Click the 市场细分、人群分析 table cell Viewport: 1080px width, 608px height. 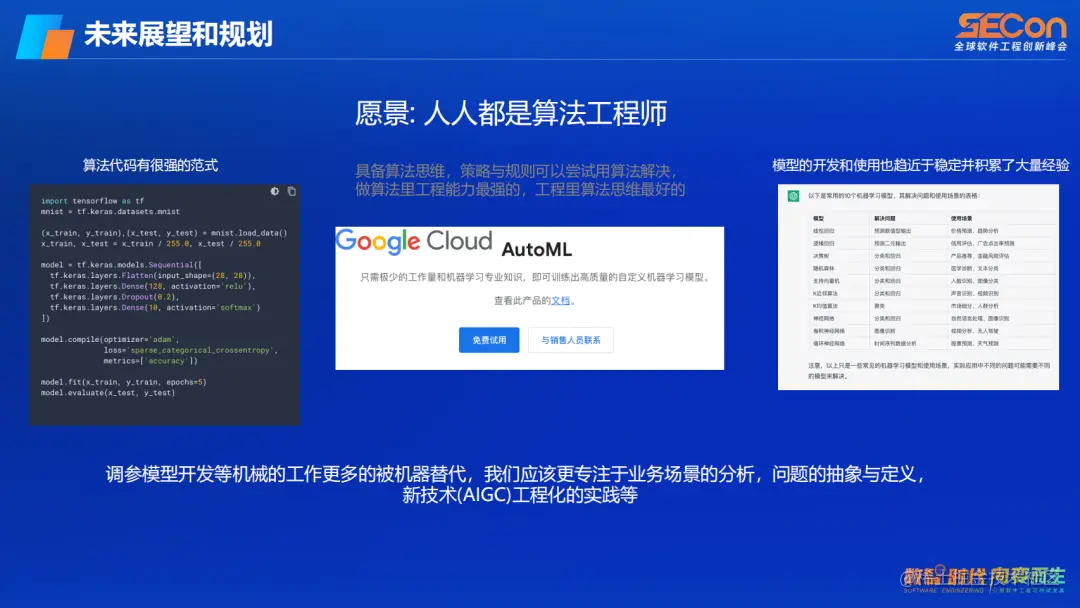tap(975, 306)
